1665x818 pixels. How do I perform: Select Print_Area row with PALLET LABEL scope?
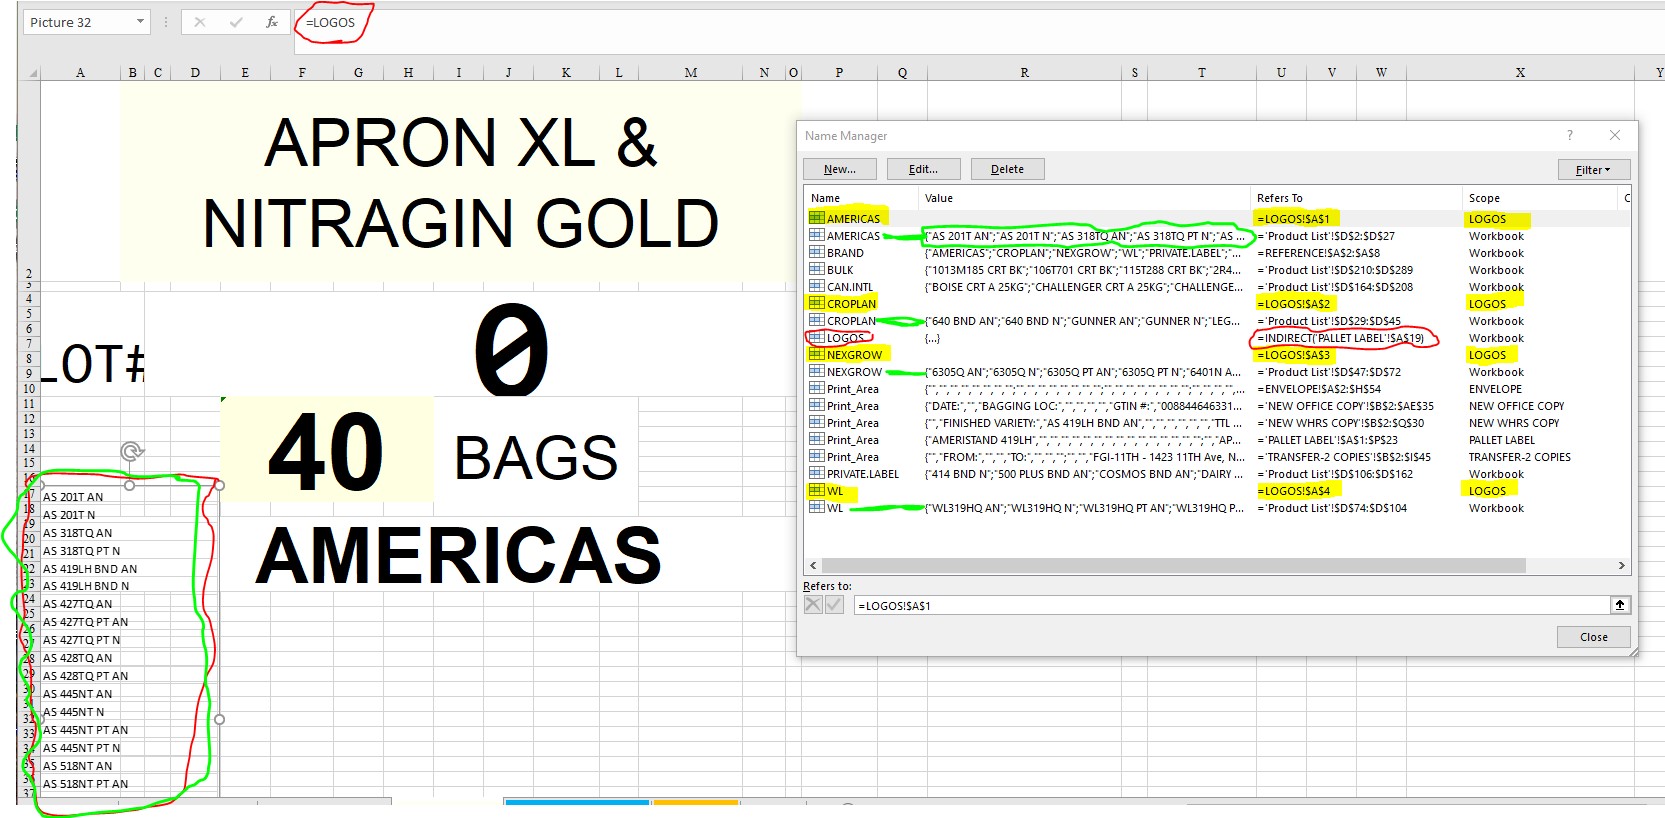[1216, 440]
